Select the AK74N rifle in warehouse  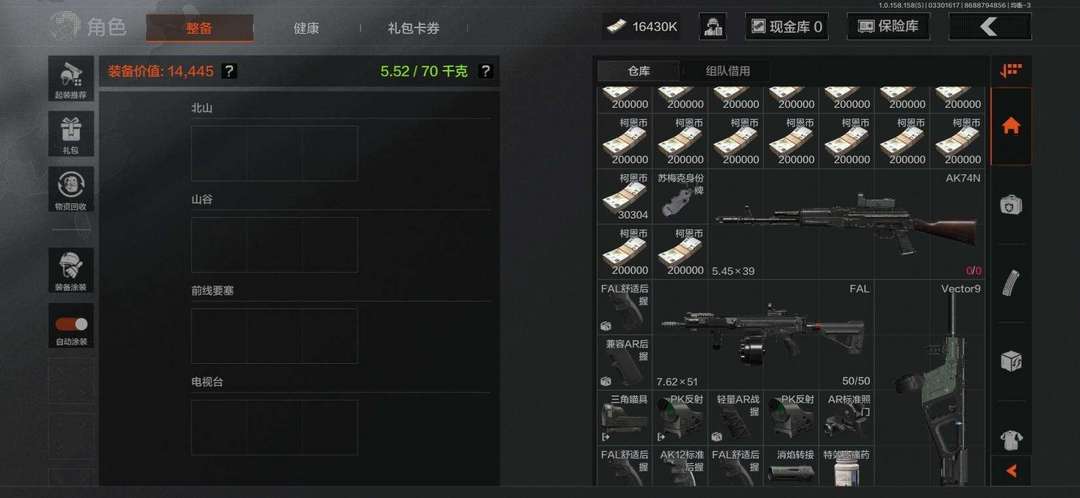[x=847, y=224]
